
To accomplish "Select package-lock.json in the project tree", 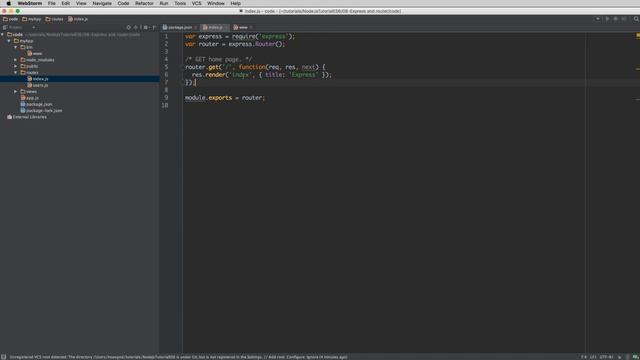I will [41, 111].
